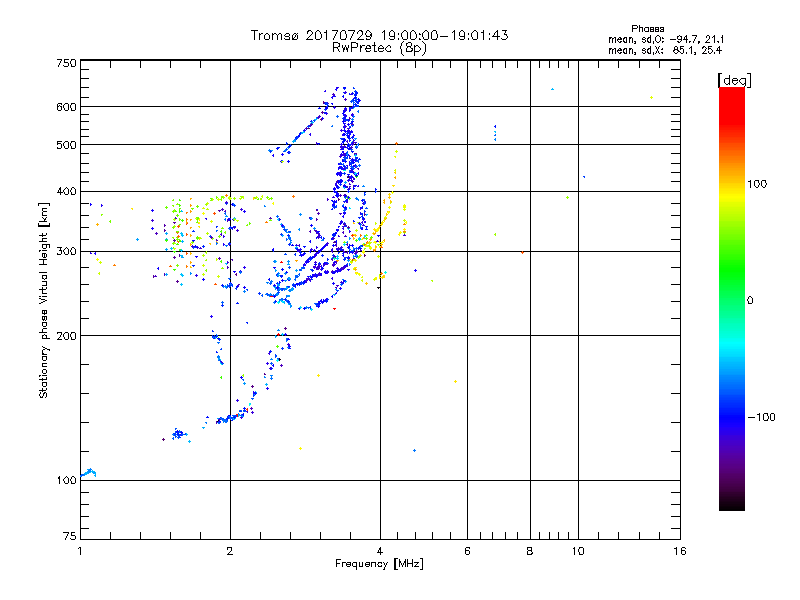Screen dimensions: 800x600
Task: Click the y-axis label '100' on the height axis
Action: tap(66, 481)
